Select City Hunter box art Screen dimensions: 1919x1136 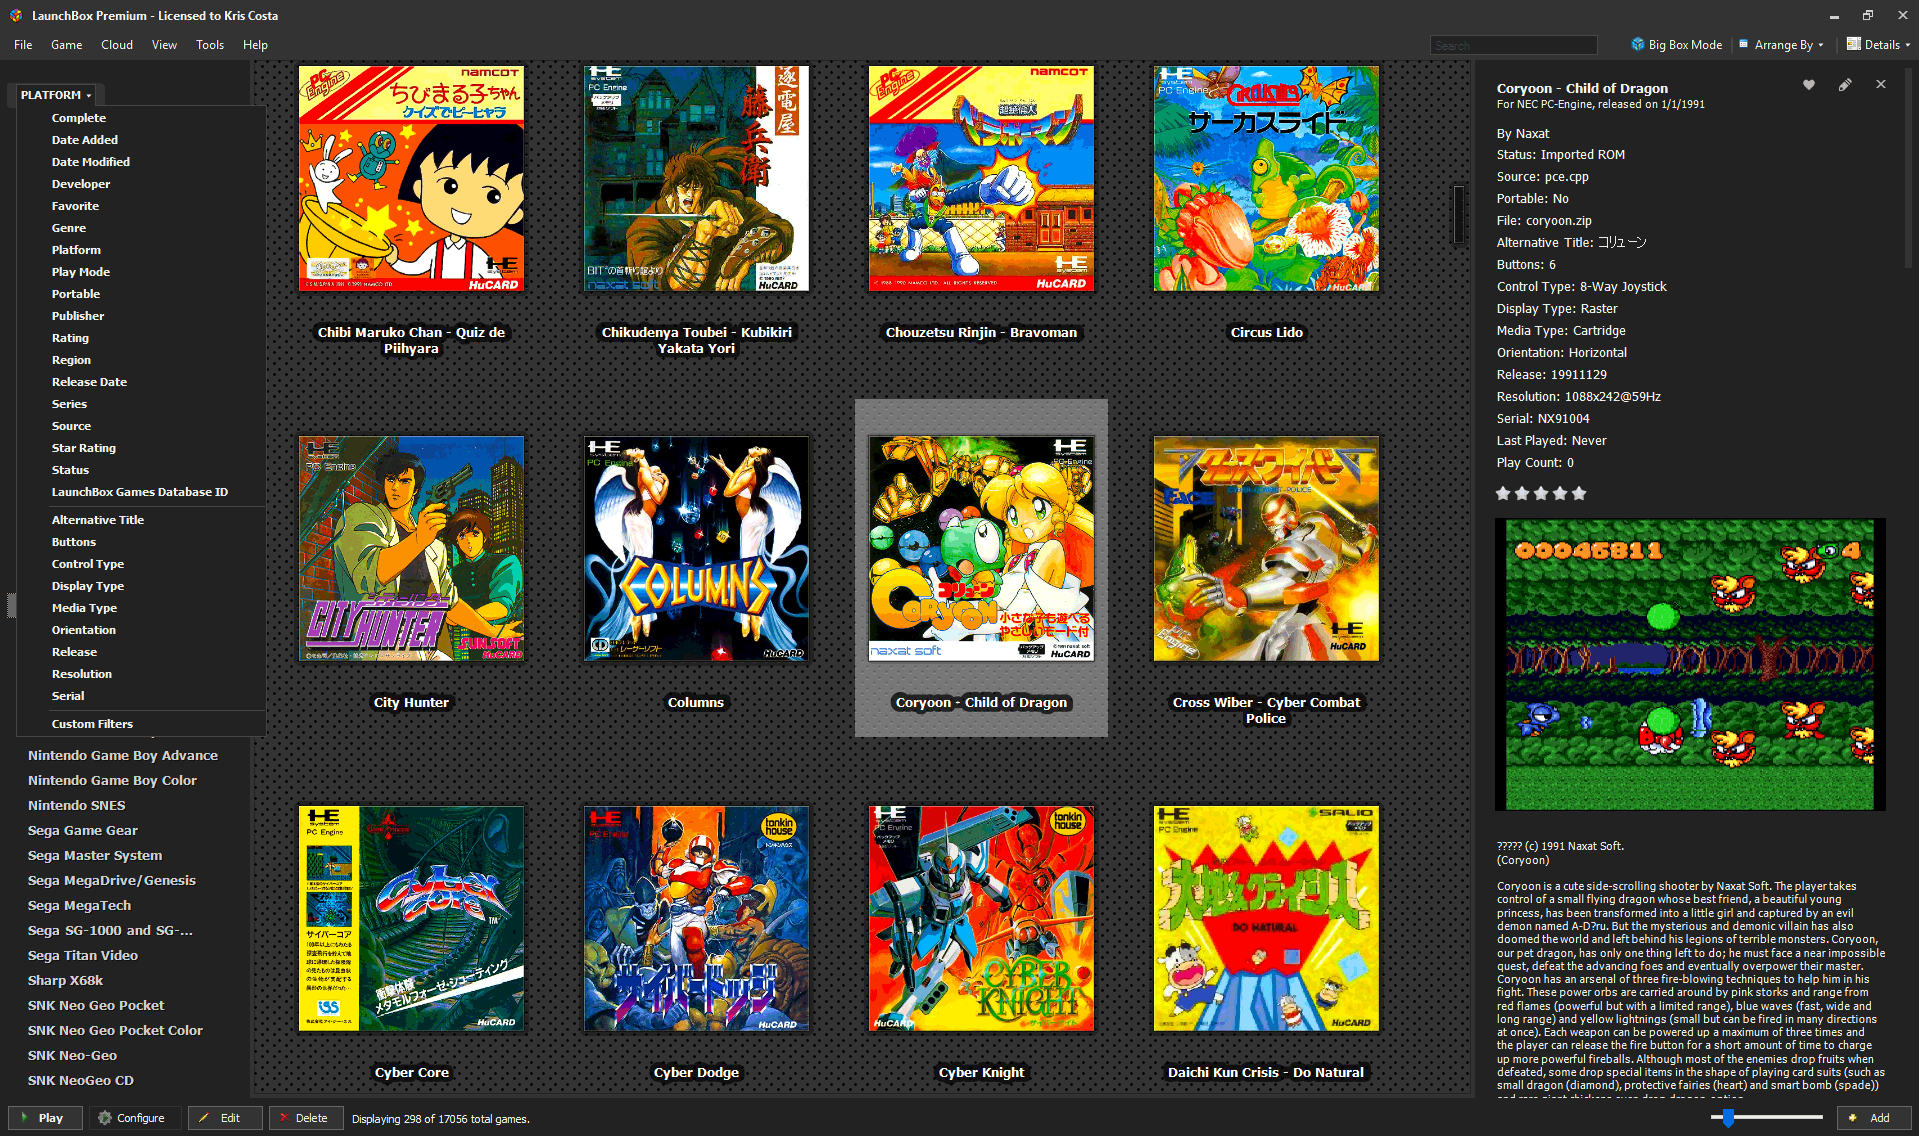pos(411,549)
